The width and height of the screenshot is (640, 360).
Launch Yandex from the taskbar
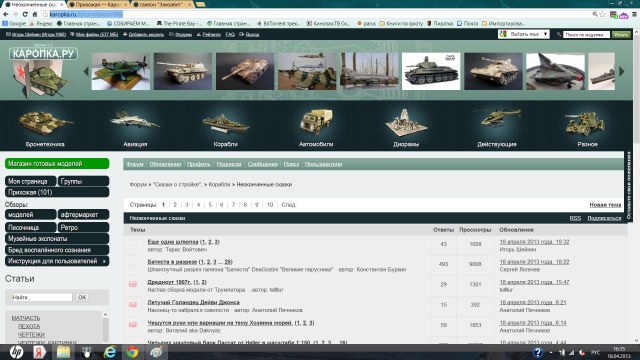tap(40, 352)
